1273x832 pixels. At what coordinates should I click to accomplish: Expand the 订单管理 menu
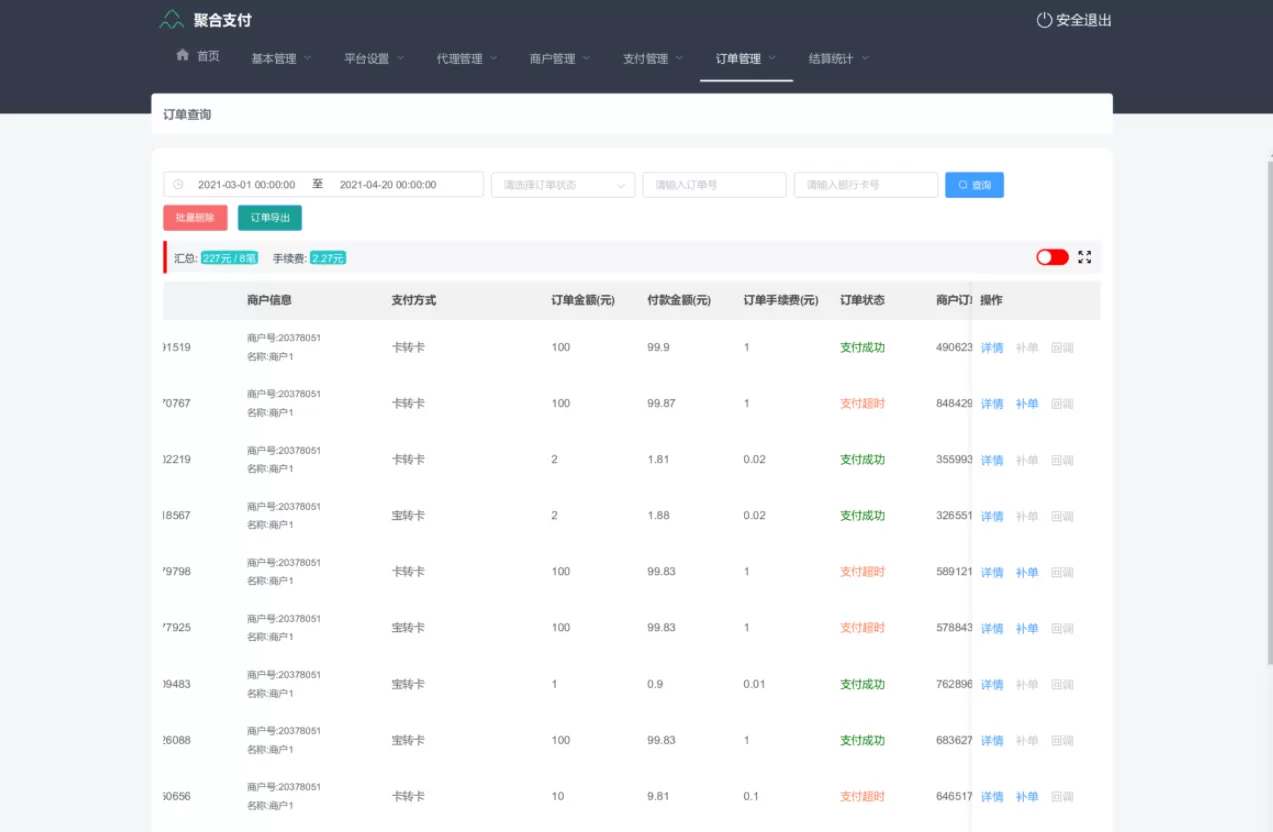tap(740, 58)
